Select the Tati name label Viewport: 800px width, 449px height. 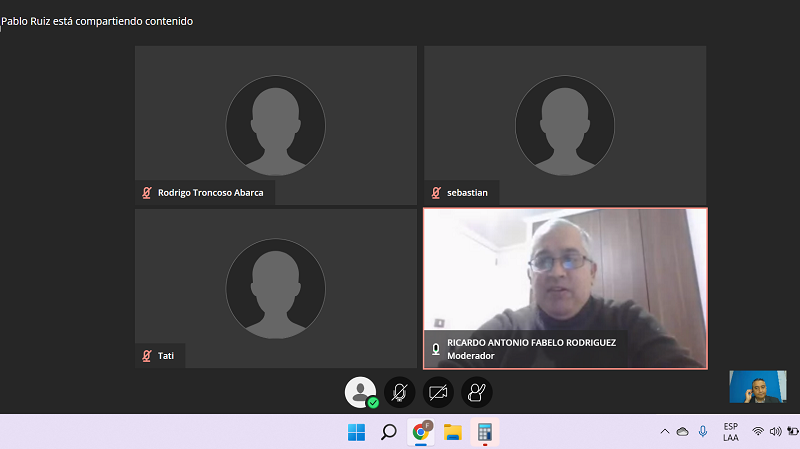tap(166, 356)
